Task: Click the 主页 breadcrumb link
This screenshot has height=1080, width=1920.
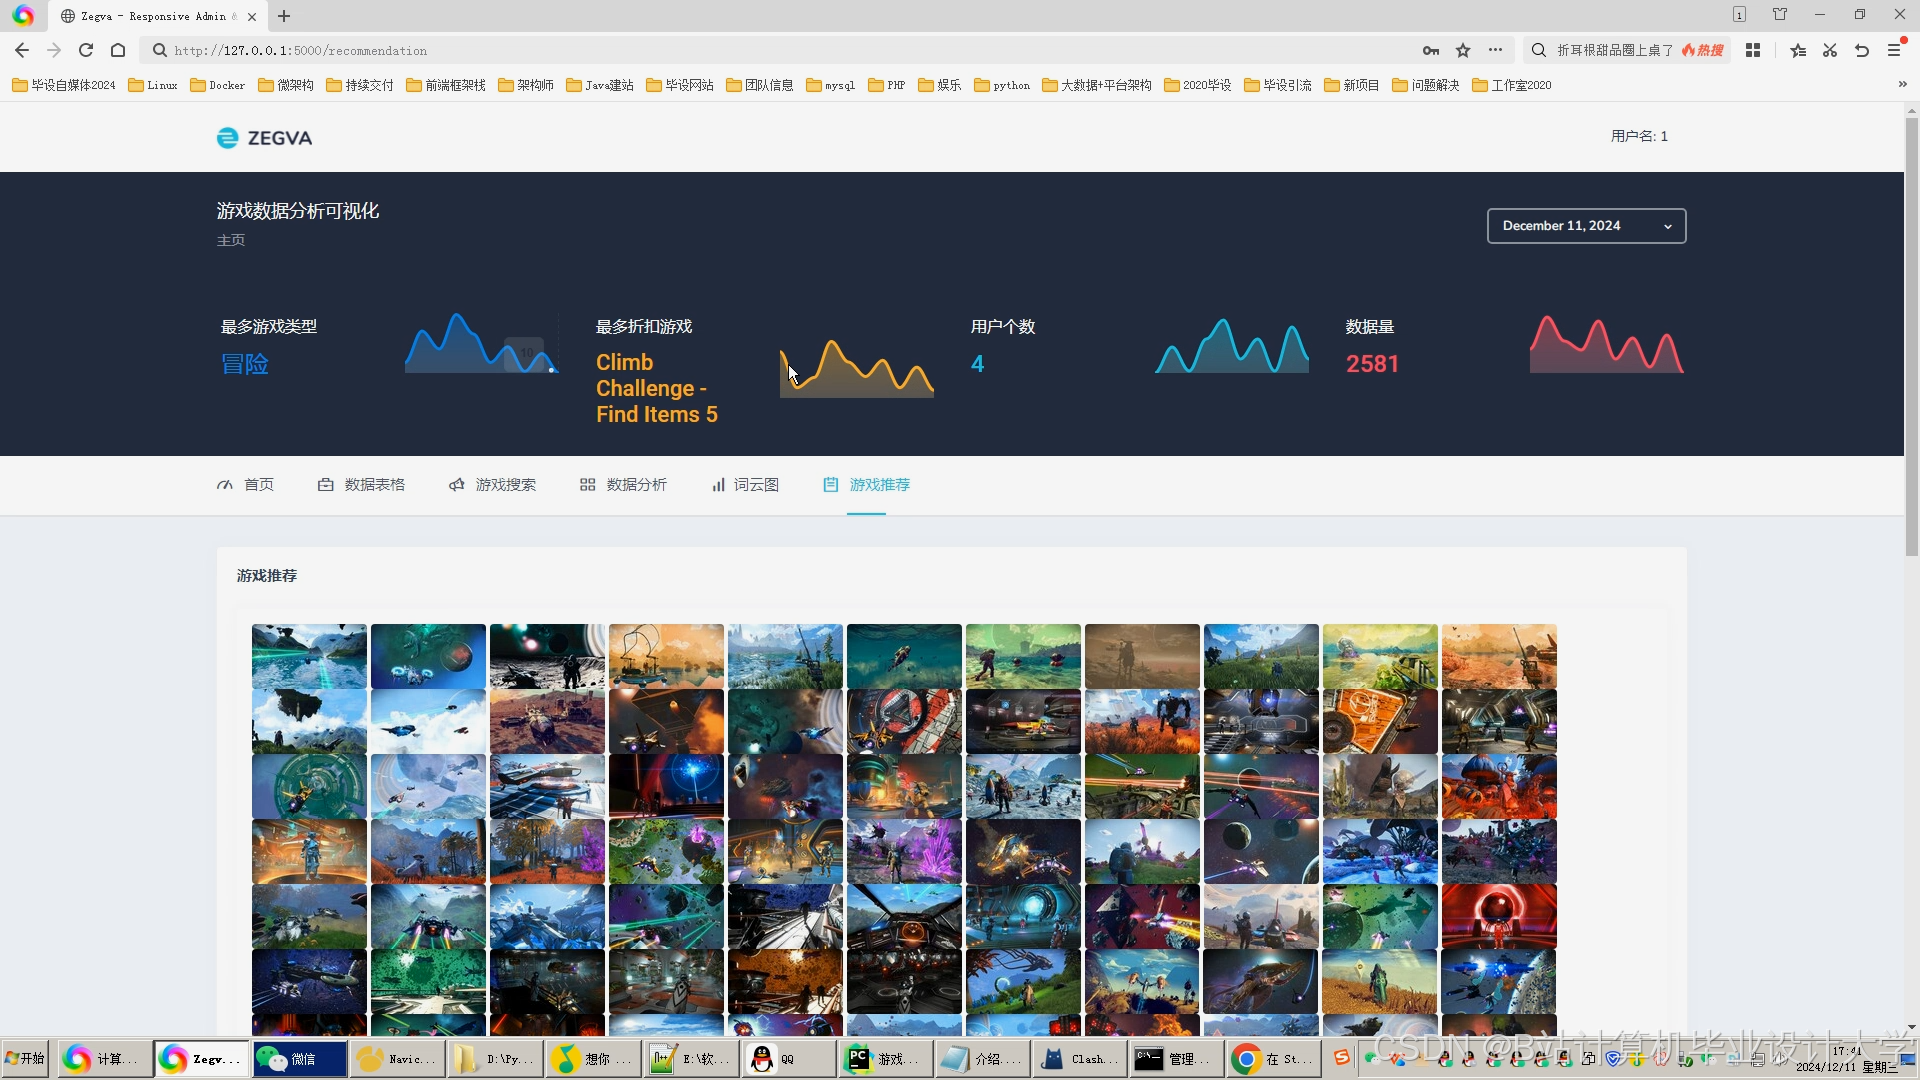Action: click(x=231, y=240)
